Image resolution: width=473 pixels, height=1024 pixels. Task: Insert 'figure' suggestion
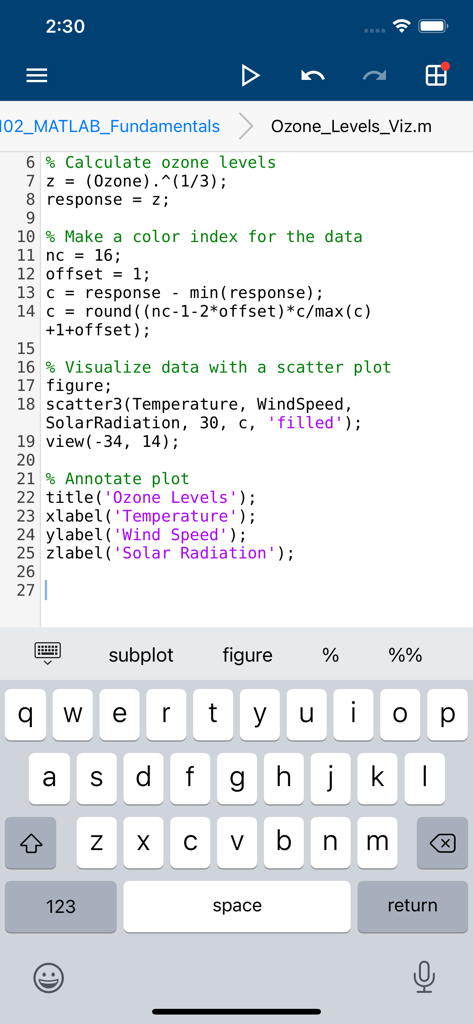click(248, 655)
